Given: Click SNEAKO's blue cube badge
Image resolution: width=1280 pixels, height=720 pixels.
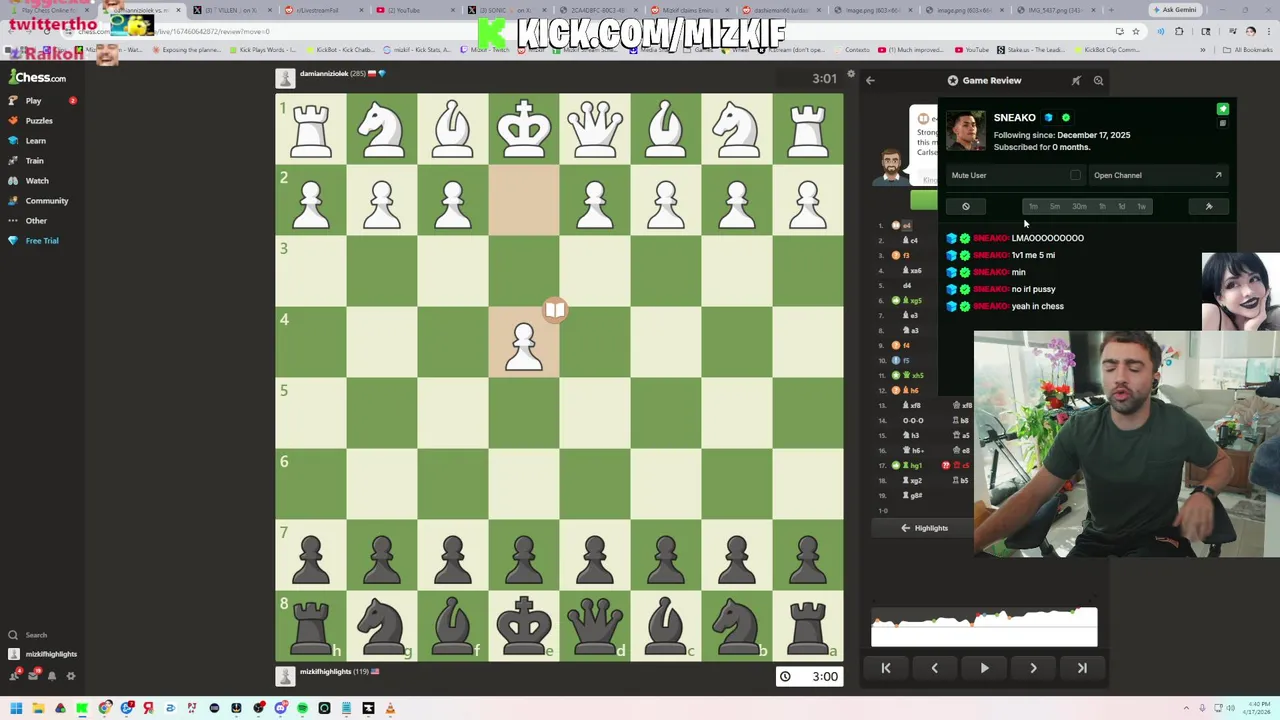Looking at the screenshot, I should coord(1048,118).
